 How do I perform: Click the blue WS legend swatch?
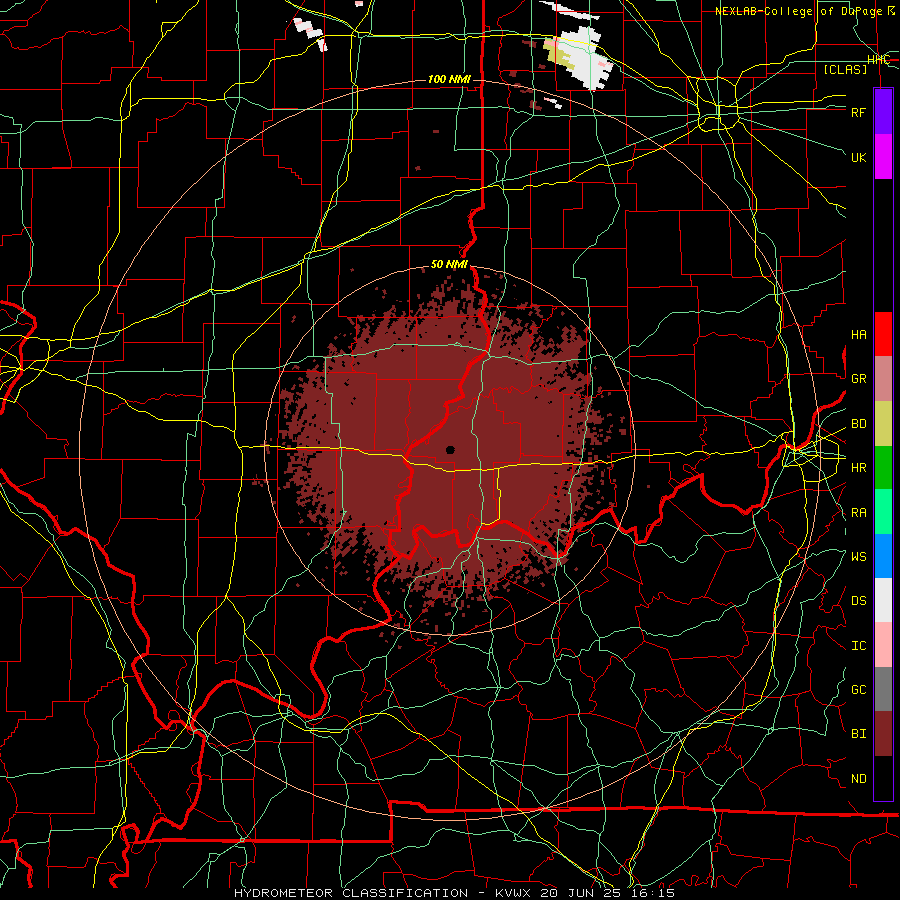883,556
